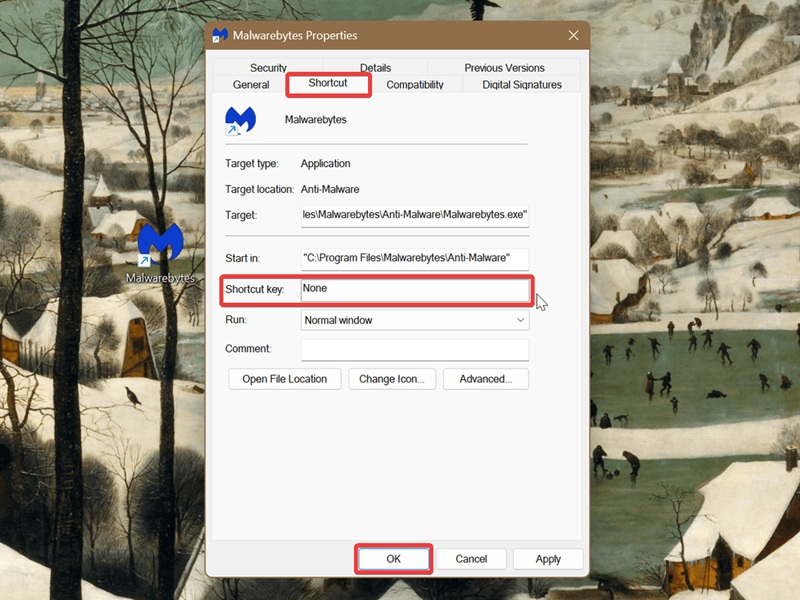The image size is (800, 600).
Task: Close the Malwarebytes Properties dialog
Action: point(573,35)
